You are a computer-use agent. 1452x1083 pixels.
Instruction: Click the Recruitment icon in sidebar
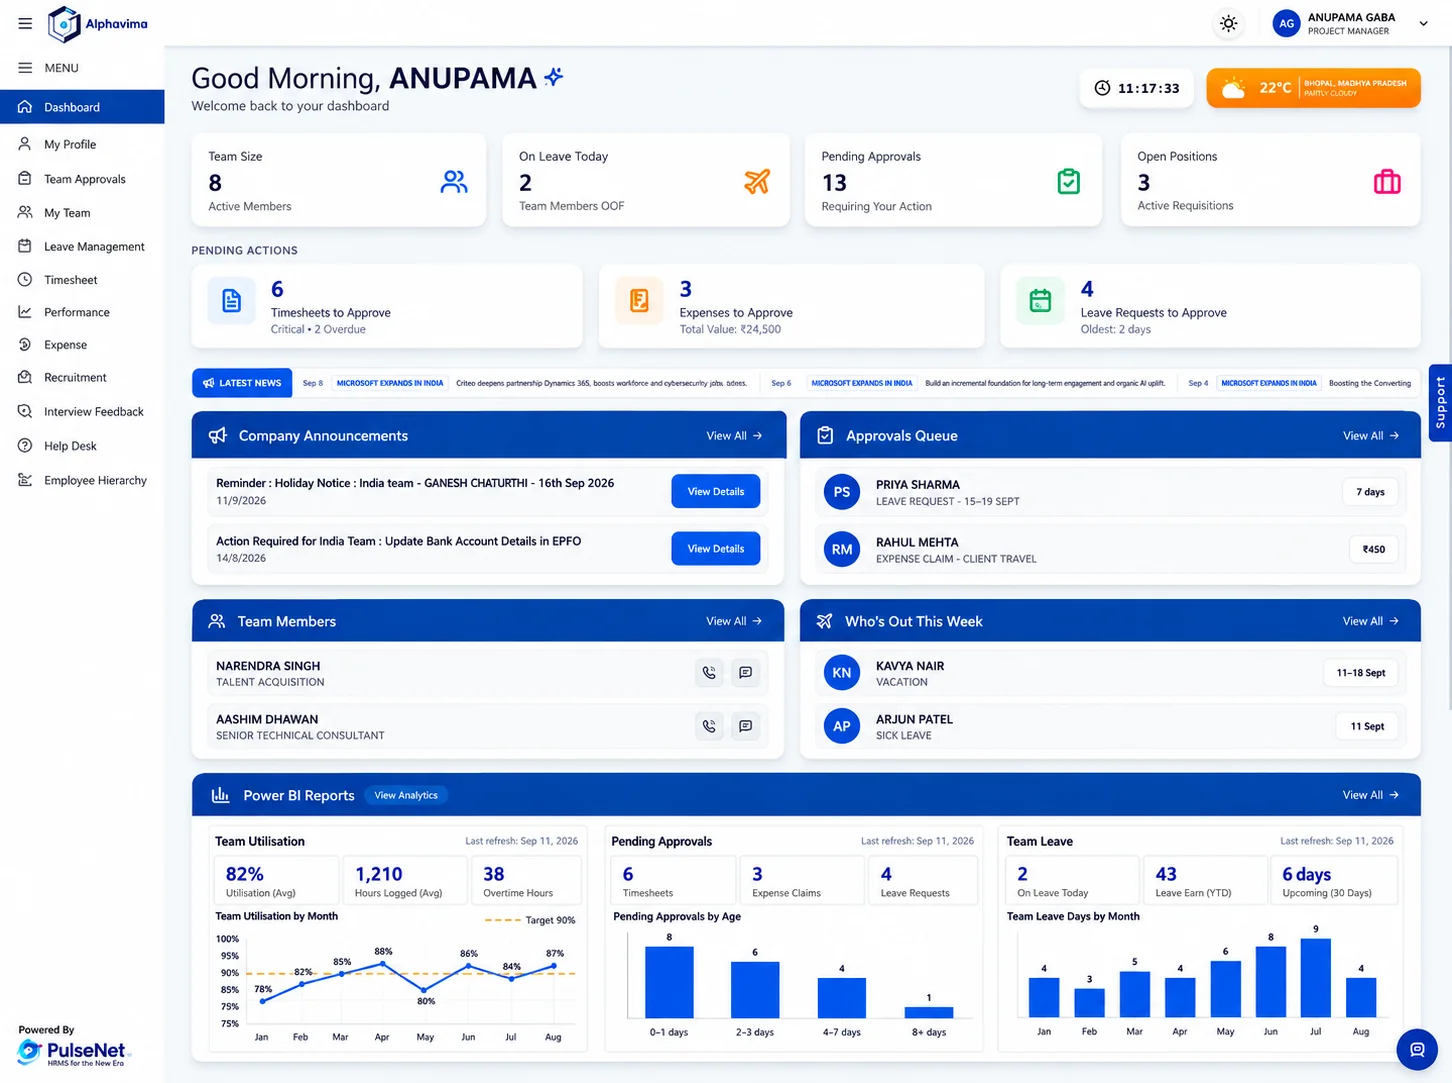[25, 377]
